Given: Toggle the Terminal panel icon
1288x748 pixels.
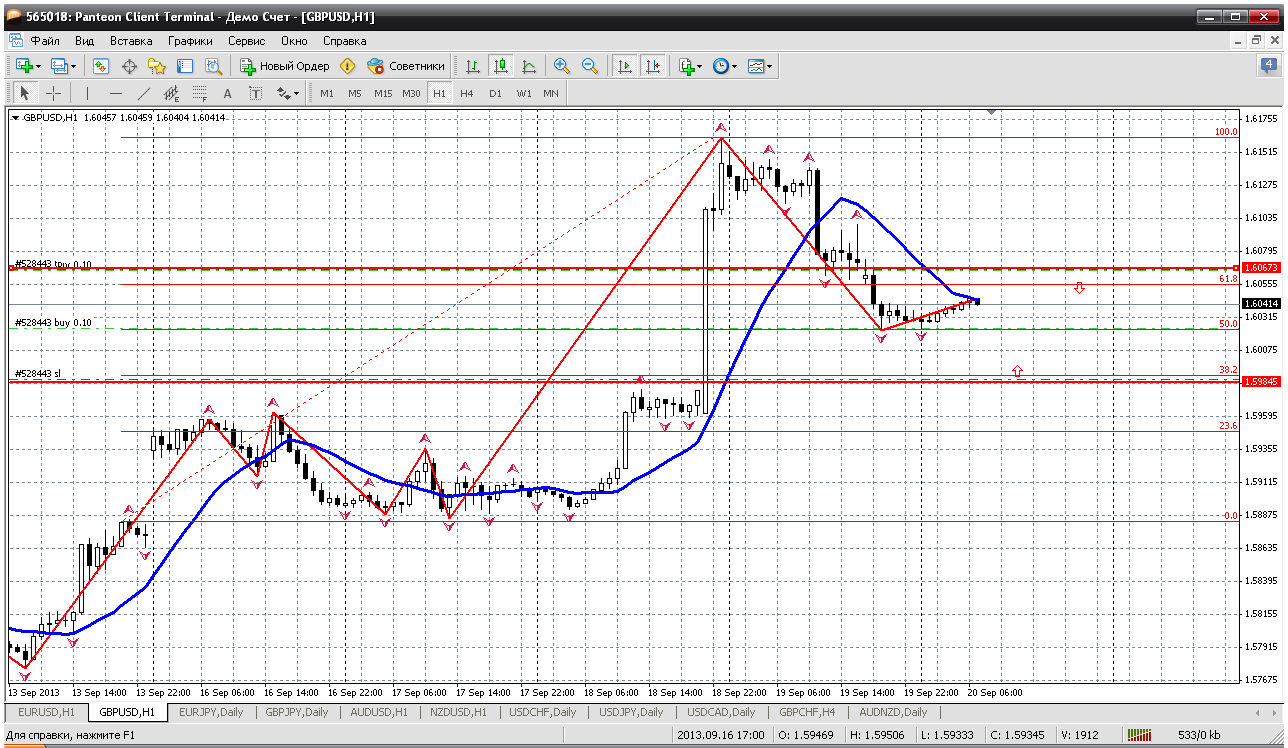Looking at the screenshot, I should [185, 66].
